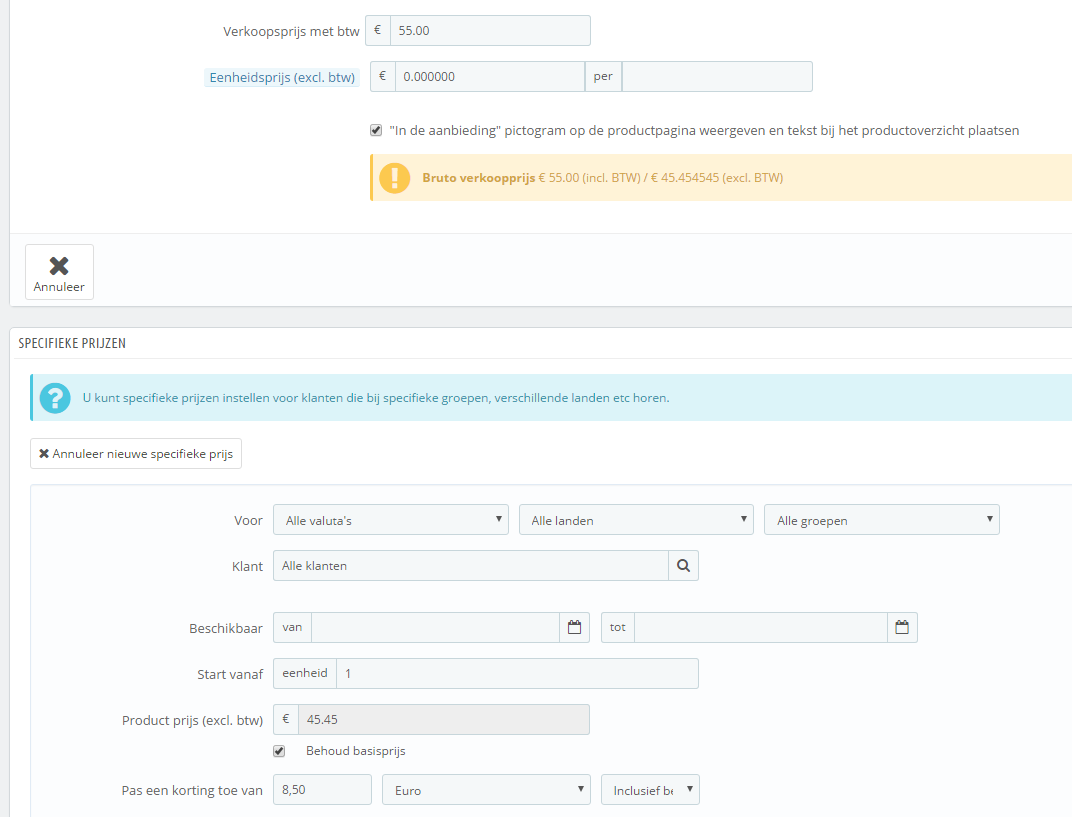
Task: Select the Euro discount type dropdown
Action: click(x=486, y=790)
